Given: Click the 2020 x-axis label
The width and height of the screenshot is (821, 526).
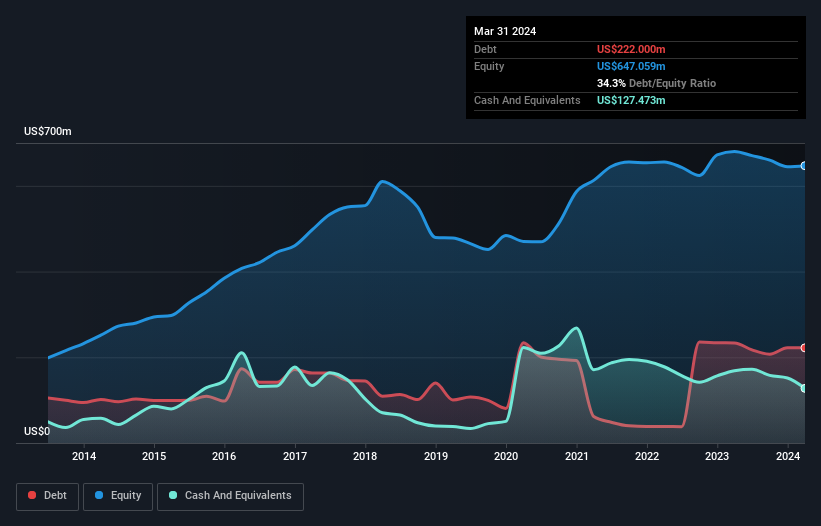Looking at the screenshot, I should click(506, 456).
